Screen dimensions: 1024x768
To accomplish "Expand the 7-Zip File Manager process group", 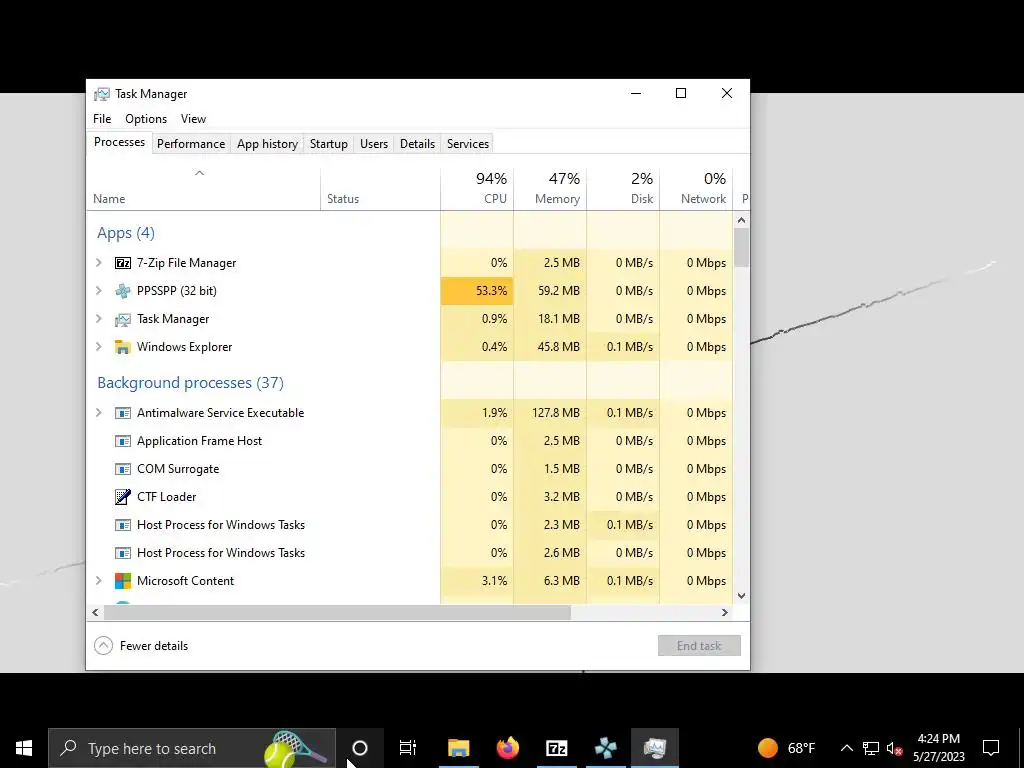I will pyautogui.click(x=99, y=263).
